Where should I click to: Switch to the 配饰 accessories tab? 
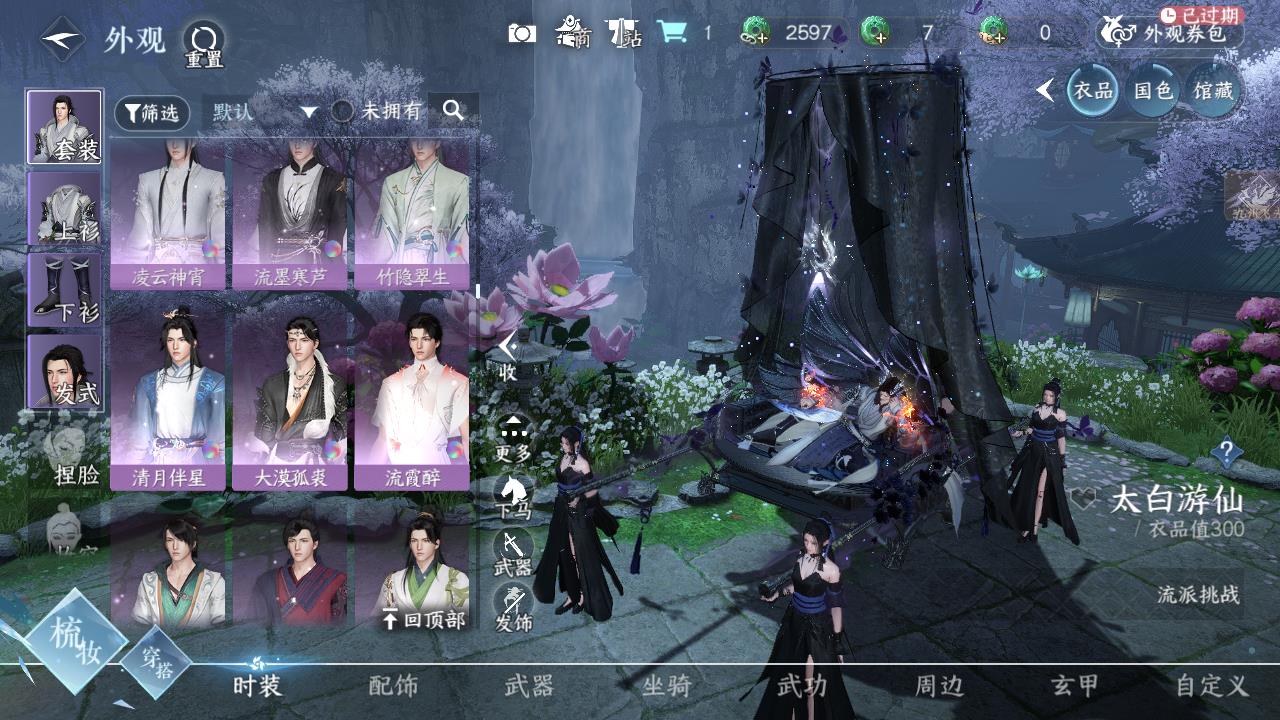[393, 686]
